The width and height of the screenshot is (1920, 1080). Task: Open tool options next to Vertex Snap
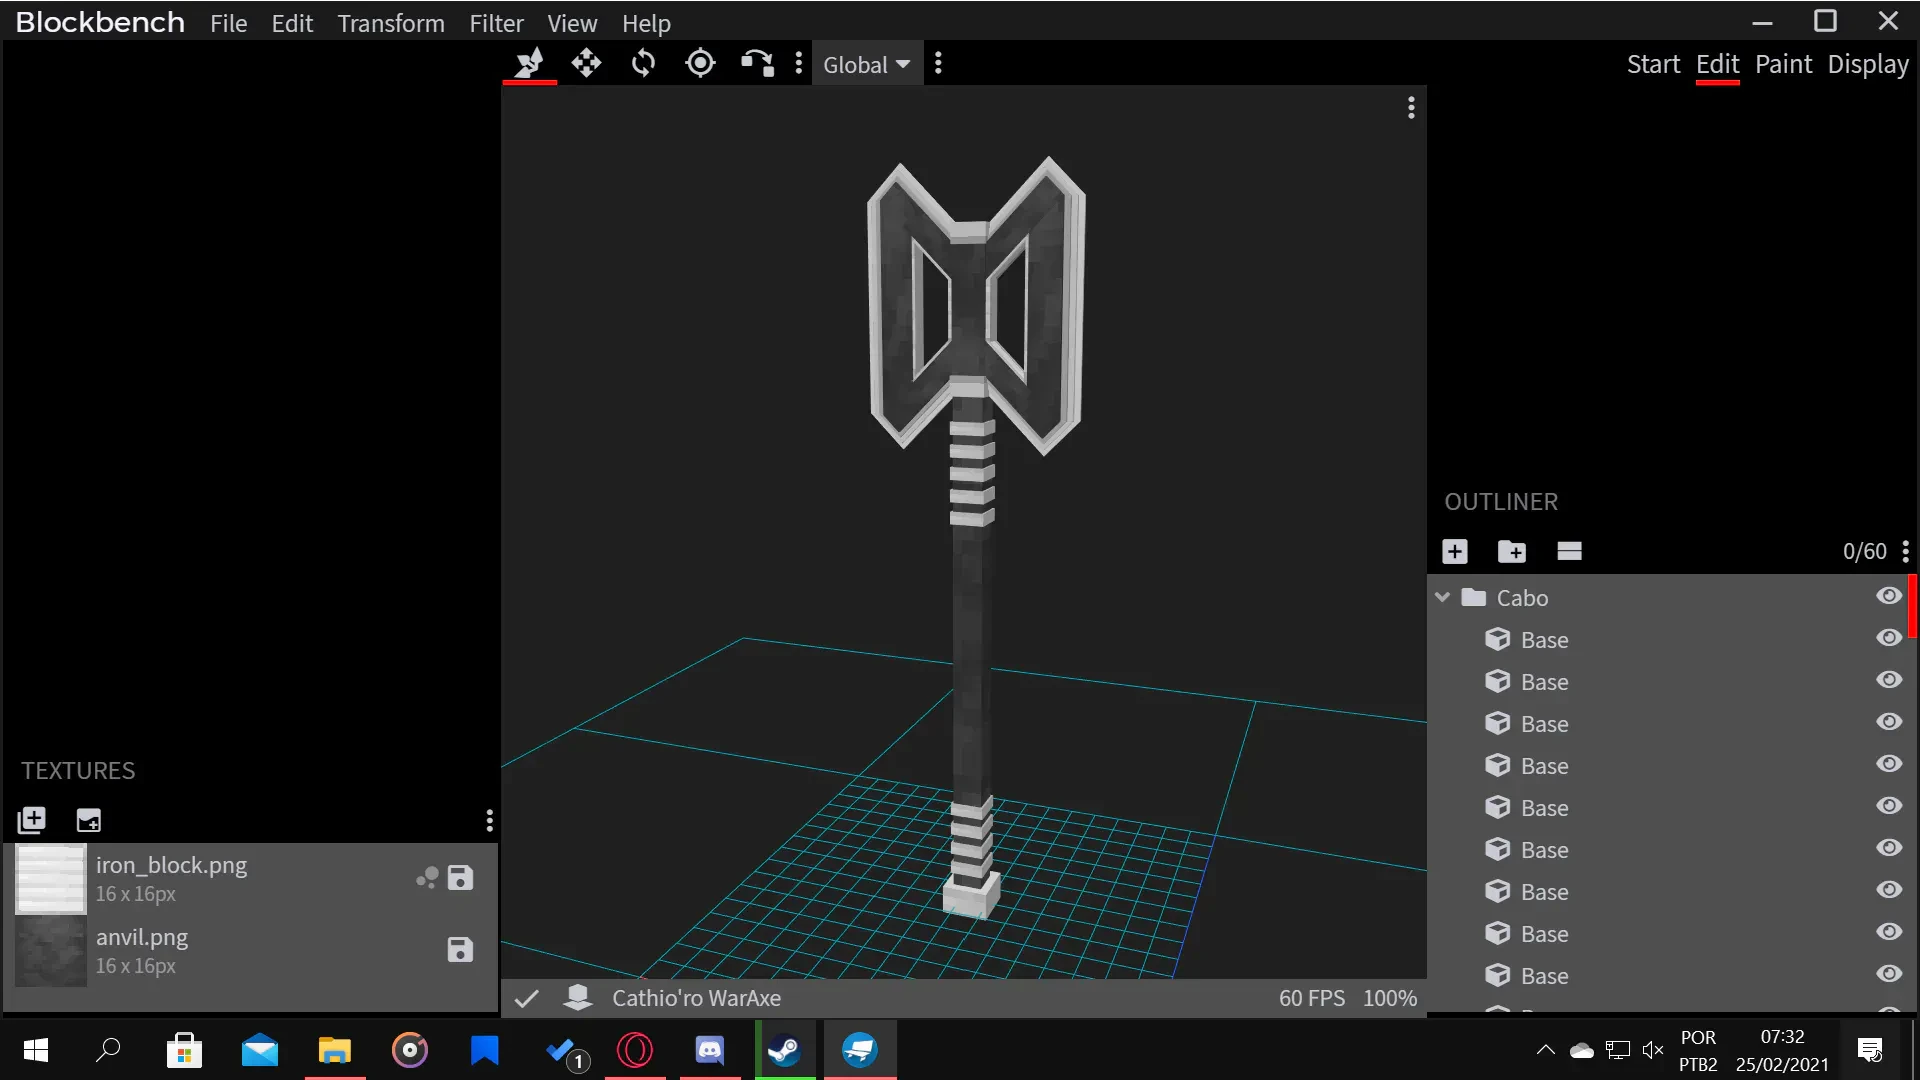pos(798,63)
